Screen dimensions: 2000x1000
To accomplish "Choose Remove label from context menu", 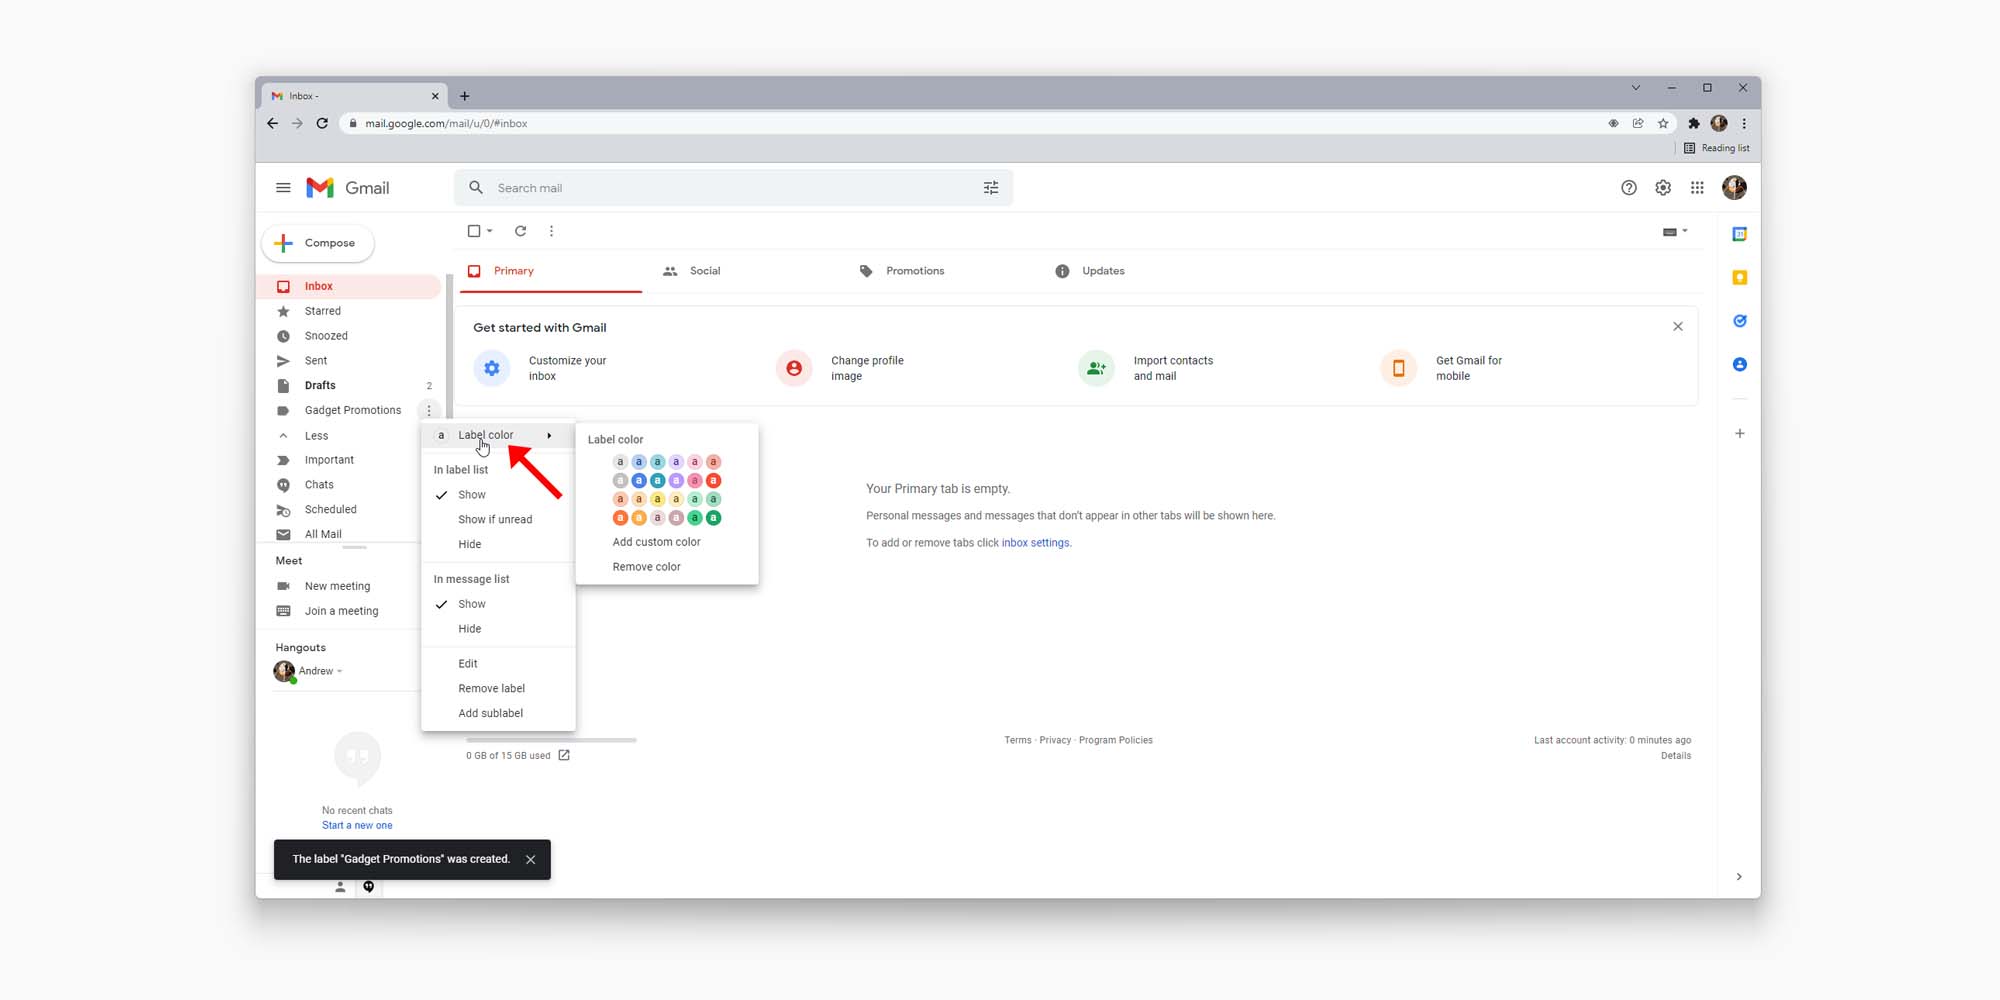I will (491, 689).
